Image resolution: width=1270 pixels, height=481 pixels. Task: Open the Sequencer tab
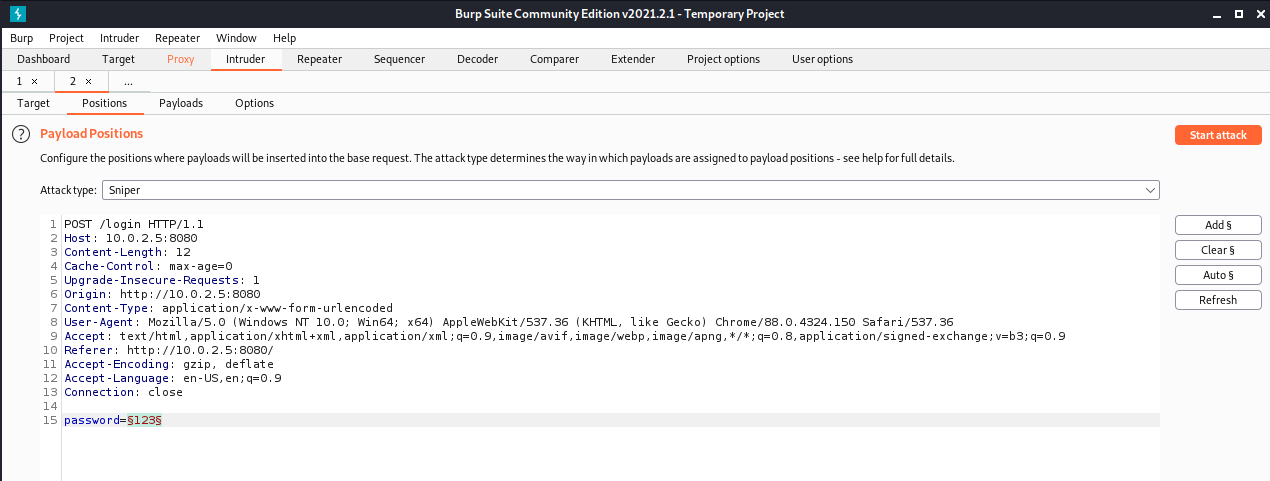(399, 59)
